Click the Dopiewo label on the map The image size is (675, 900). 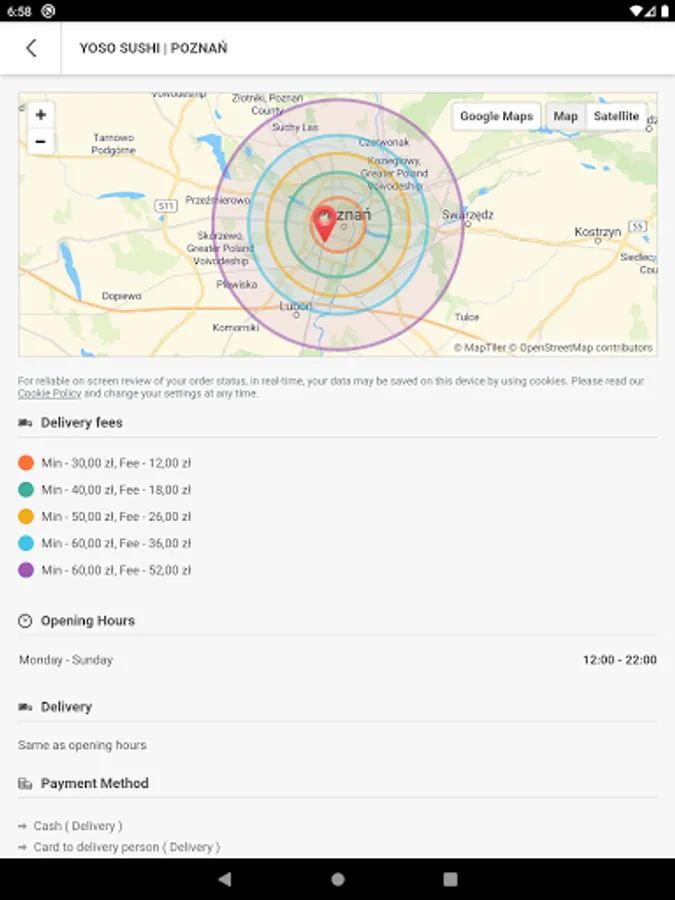122,296
